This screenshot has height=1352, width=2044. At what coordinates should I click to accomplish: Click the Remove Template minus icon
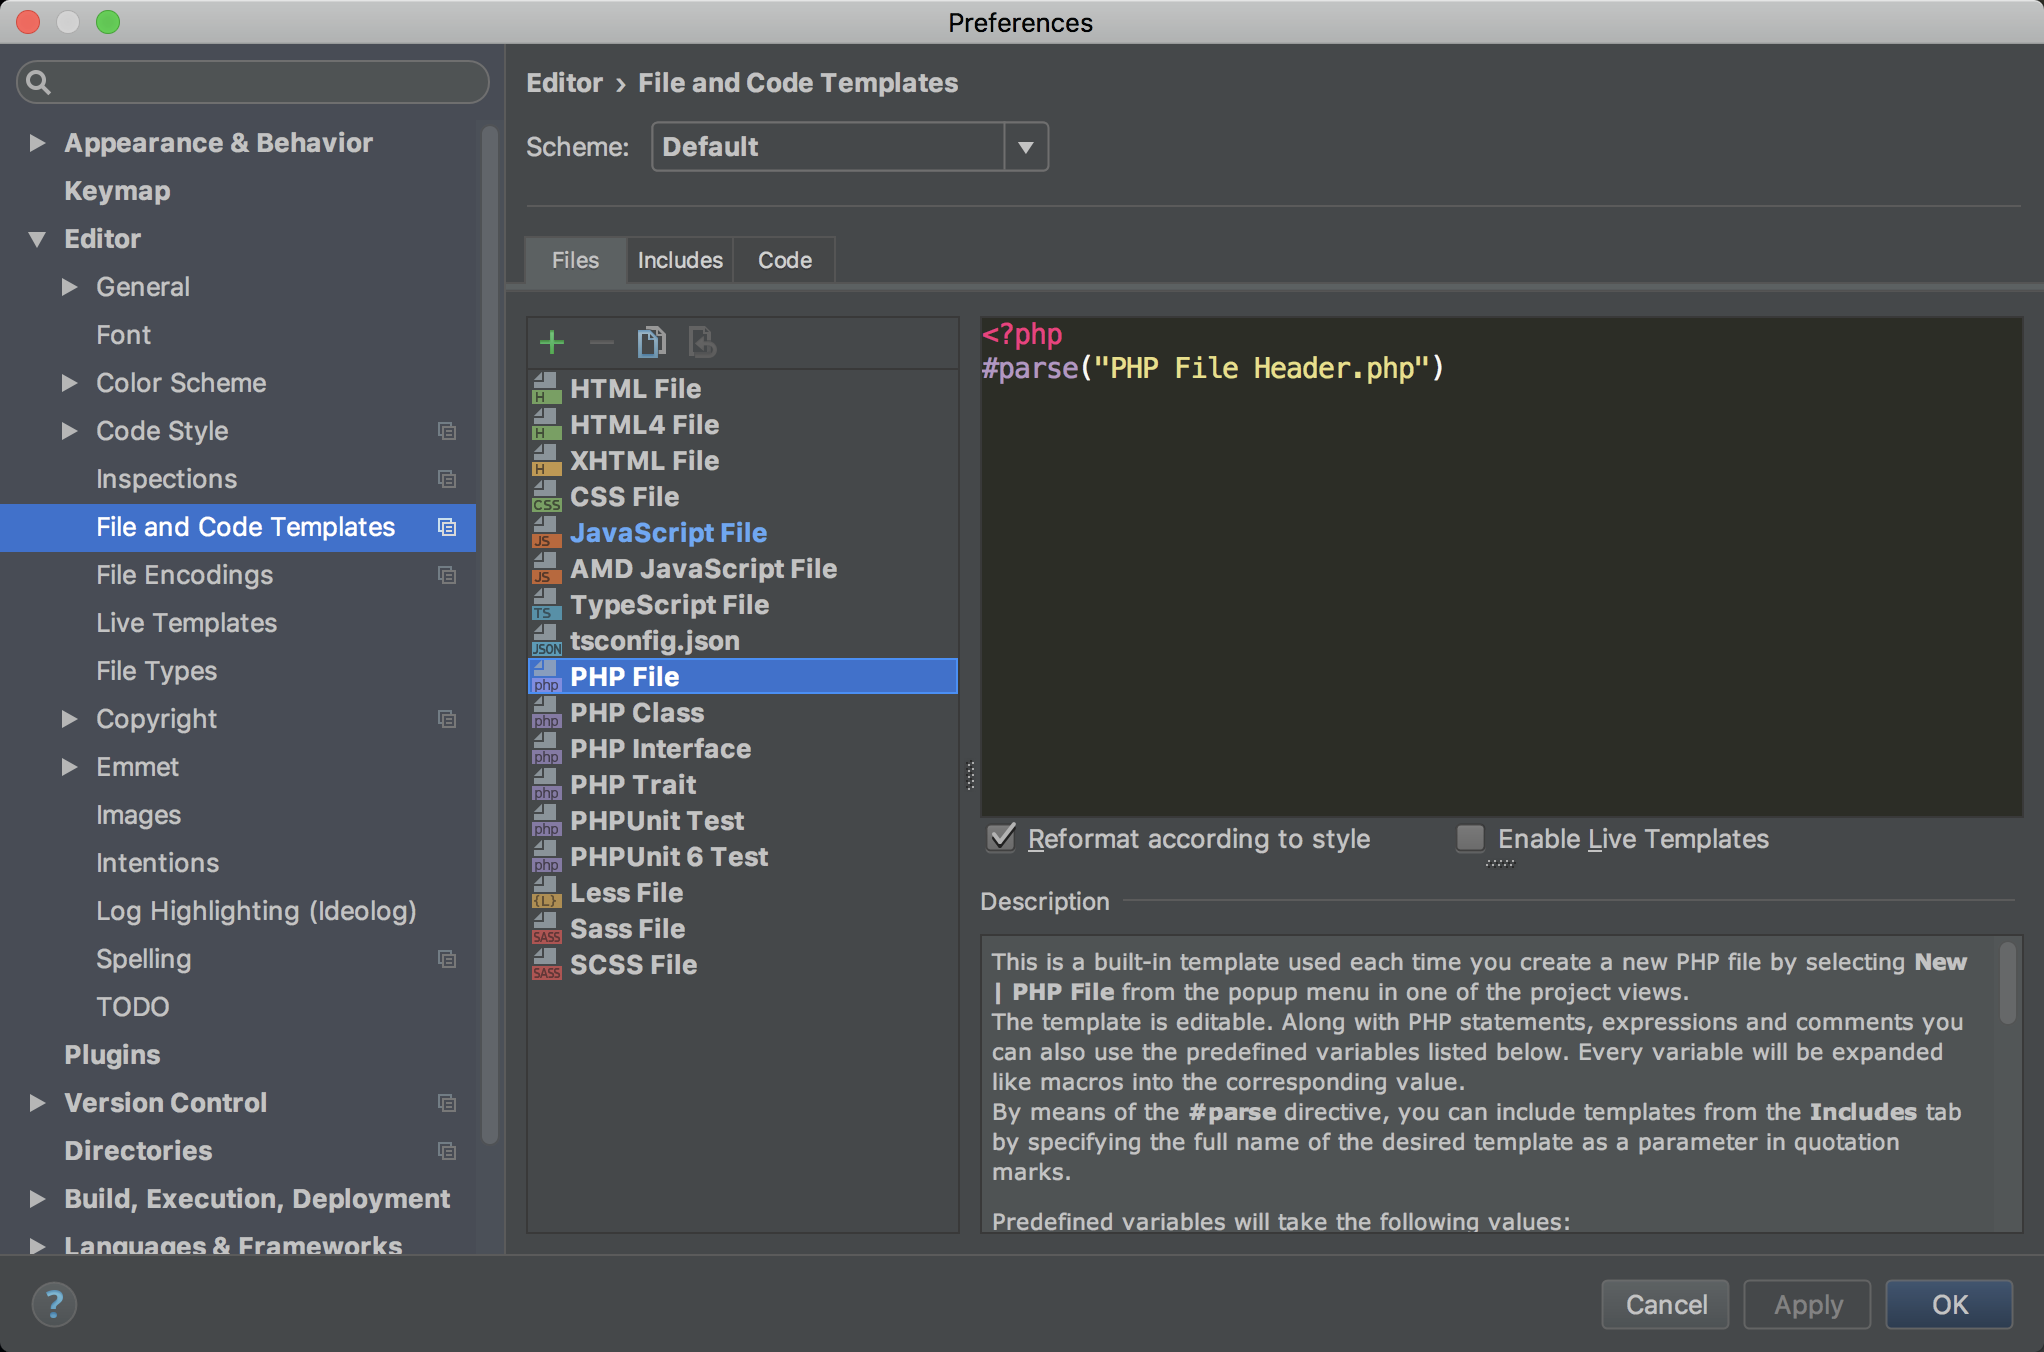(601, 343)
